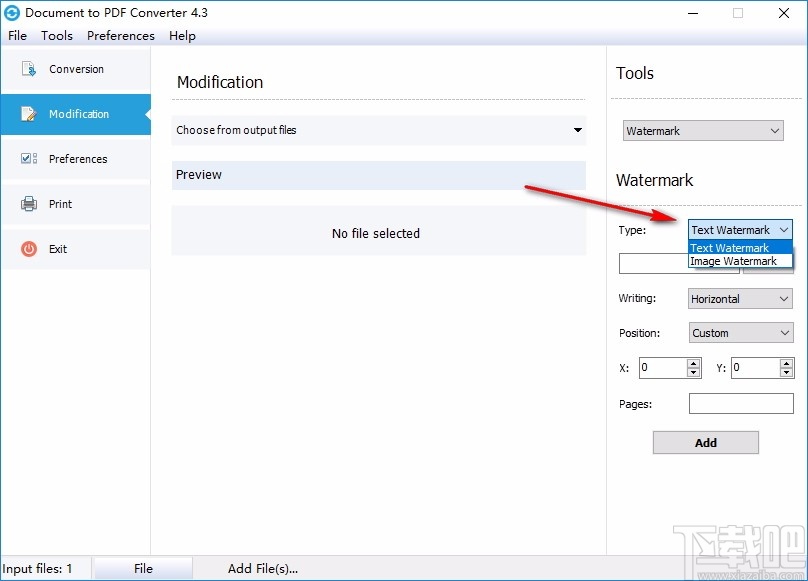
Task: Click the printer icon next to Print
Action: [x=29, y=204]
